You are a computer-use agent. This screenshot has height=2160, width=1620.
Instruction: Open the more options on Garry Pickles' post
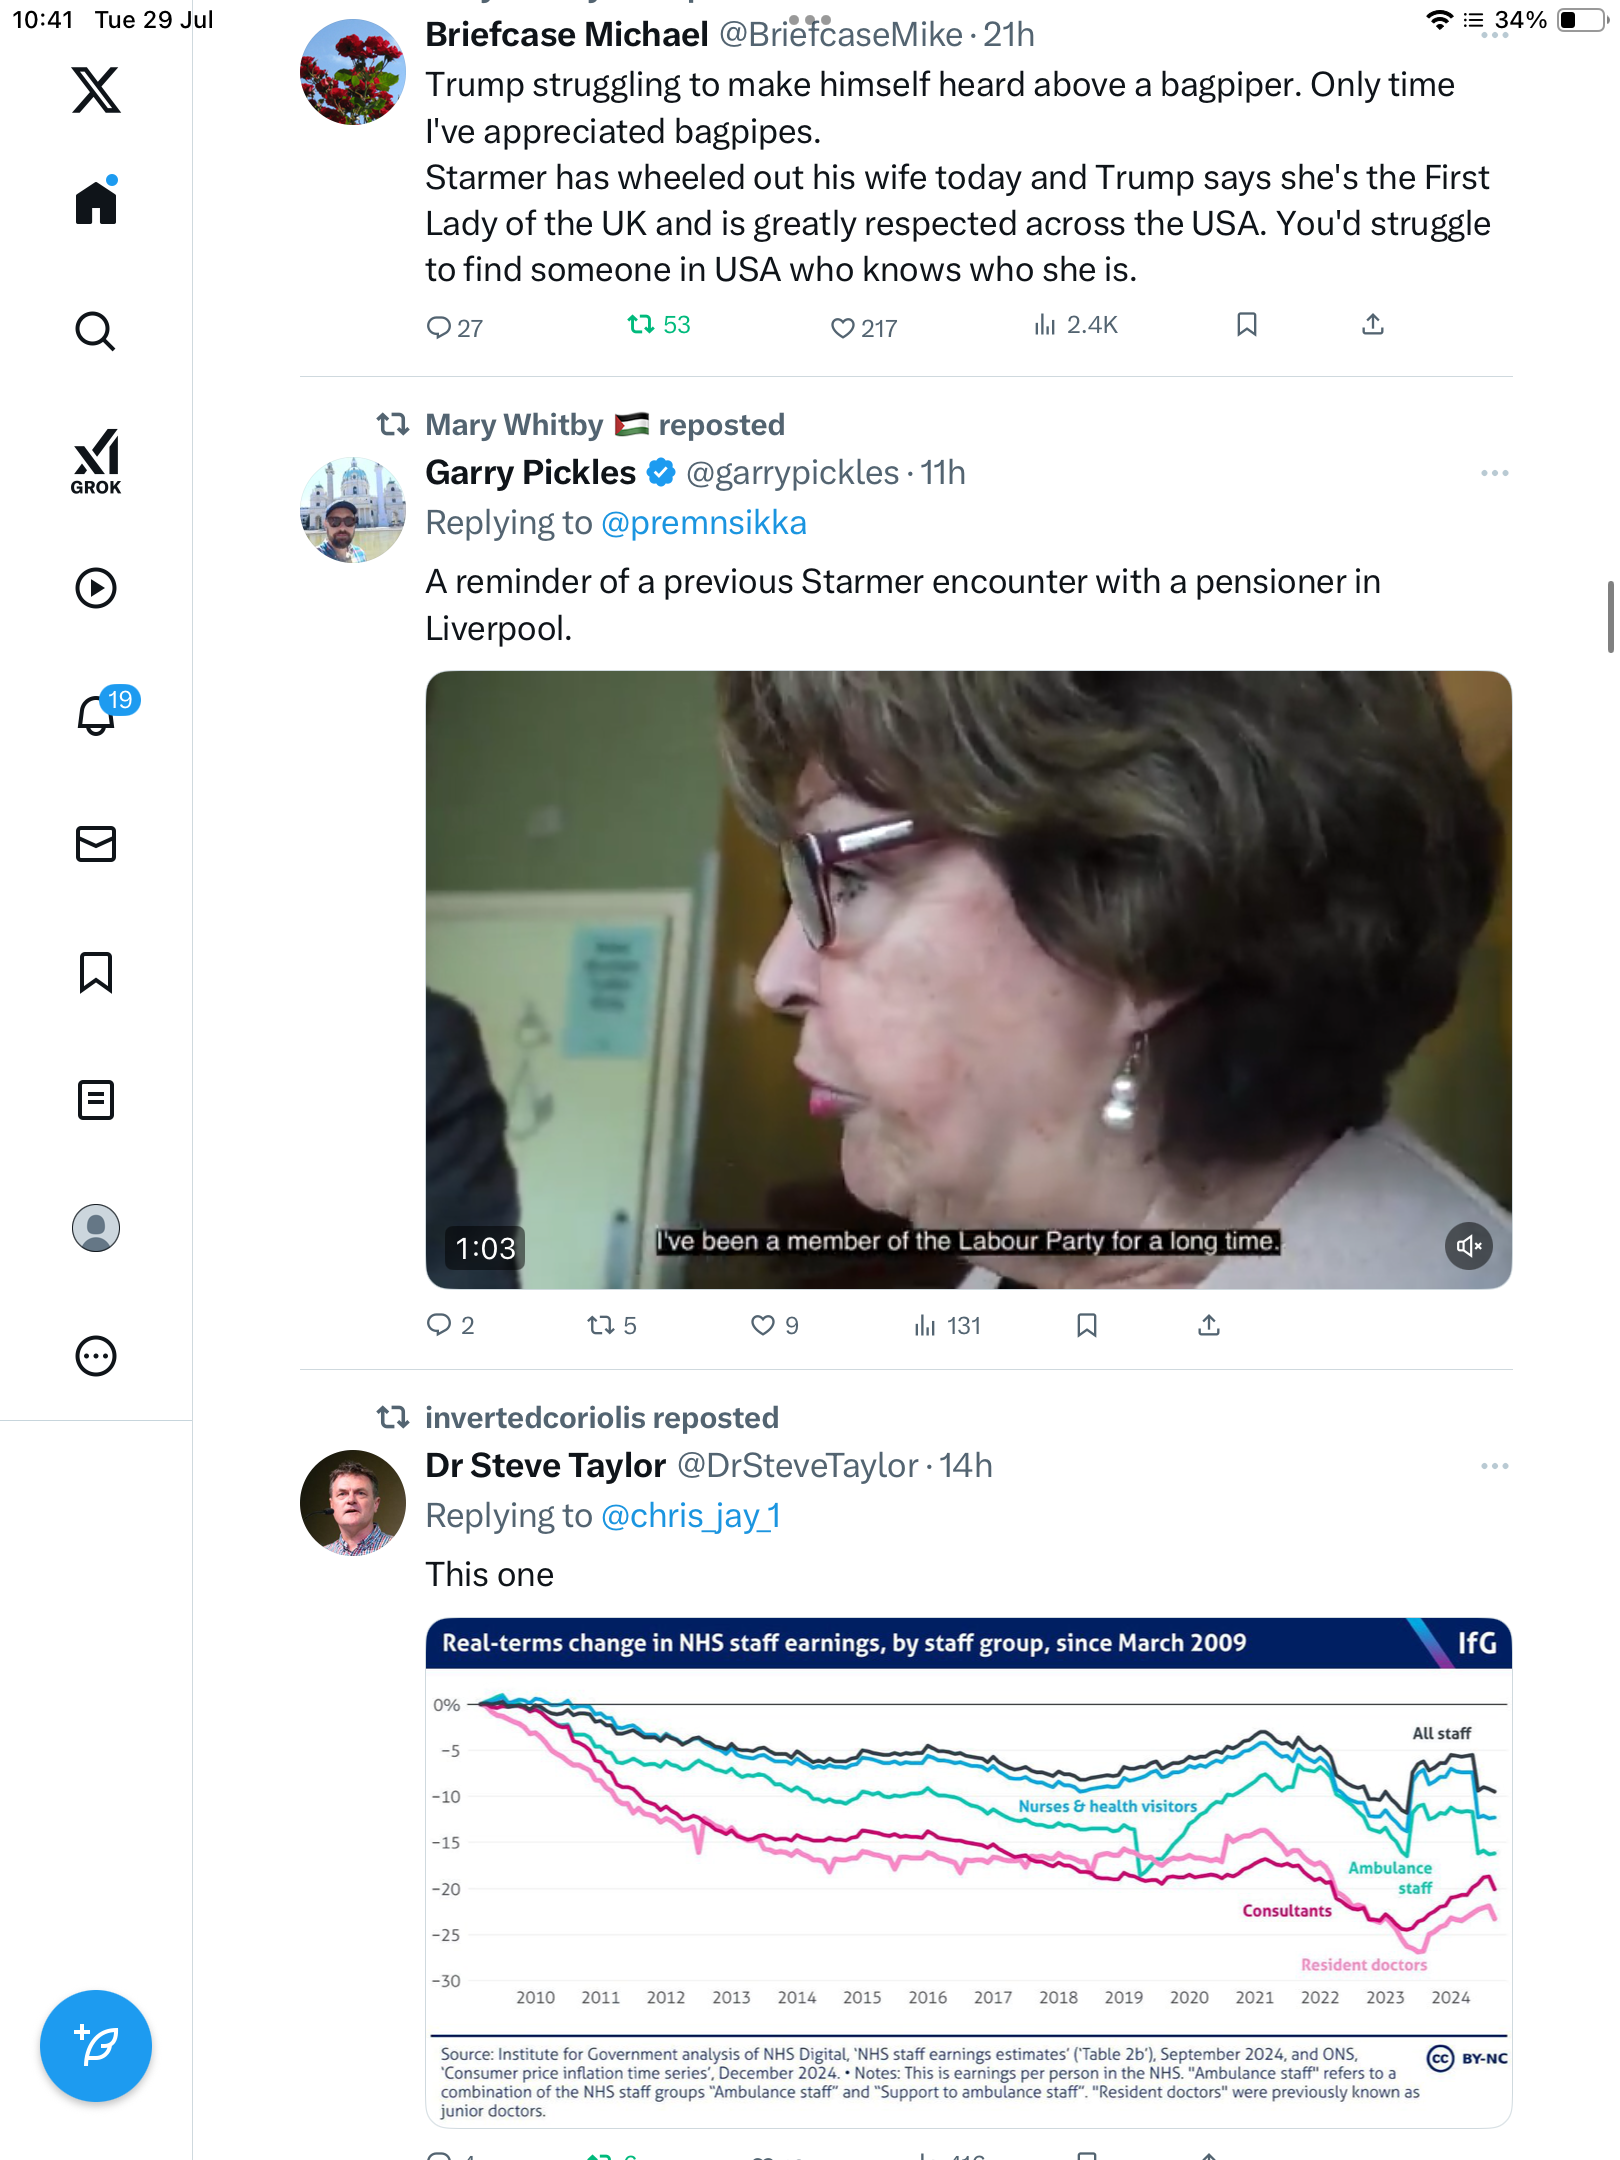(1494, 473)
